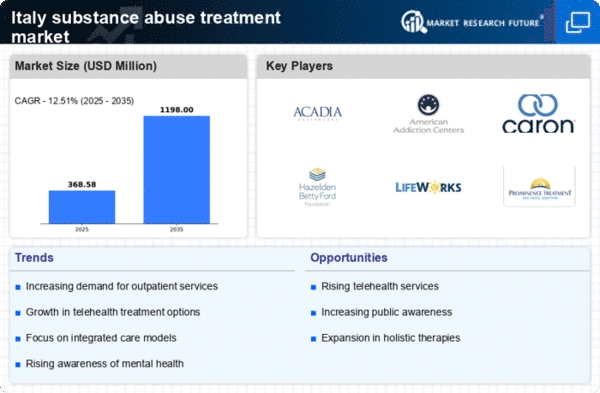Click 'Expansion in holistic therapies'
600x393 pixels.
click(x=390, y=338)
